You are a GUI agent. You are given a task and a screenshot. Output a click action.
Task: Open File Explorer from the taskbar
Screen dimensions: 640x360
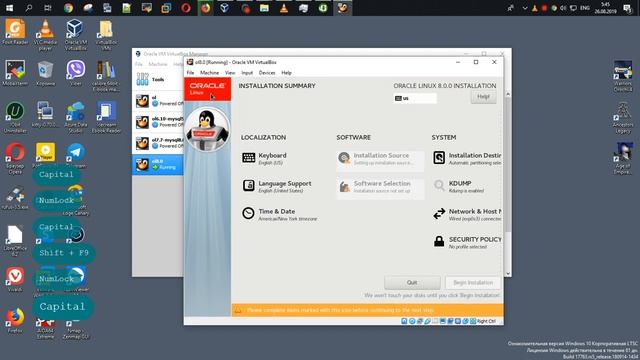(264, 8)
